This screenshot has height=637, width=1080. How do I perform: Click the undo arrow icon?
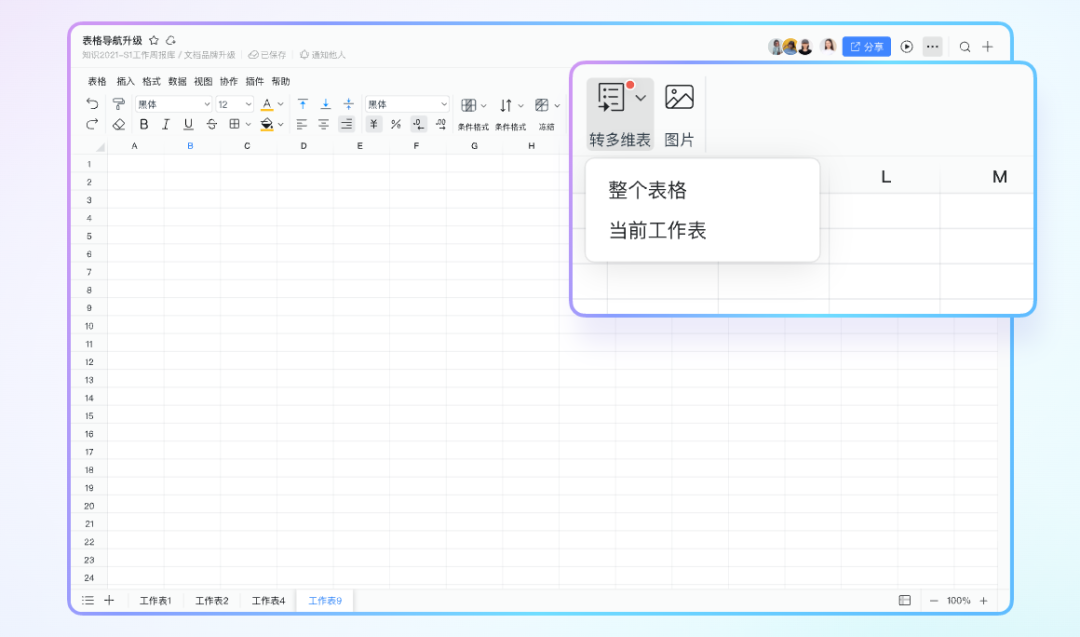pos(92,104)
